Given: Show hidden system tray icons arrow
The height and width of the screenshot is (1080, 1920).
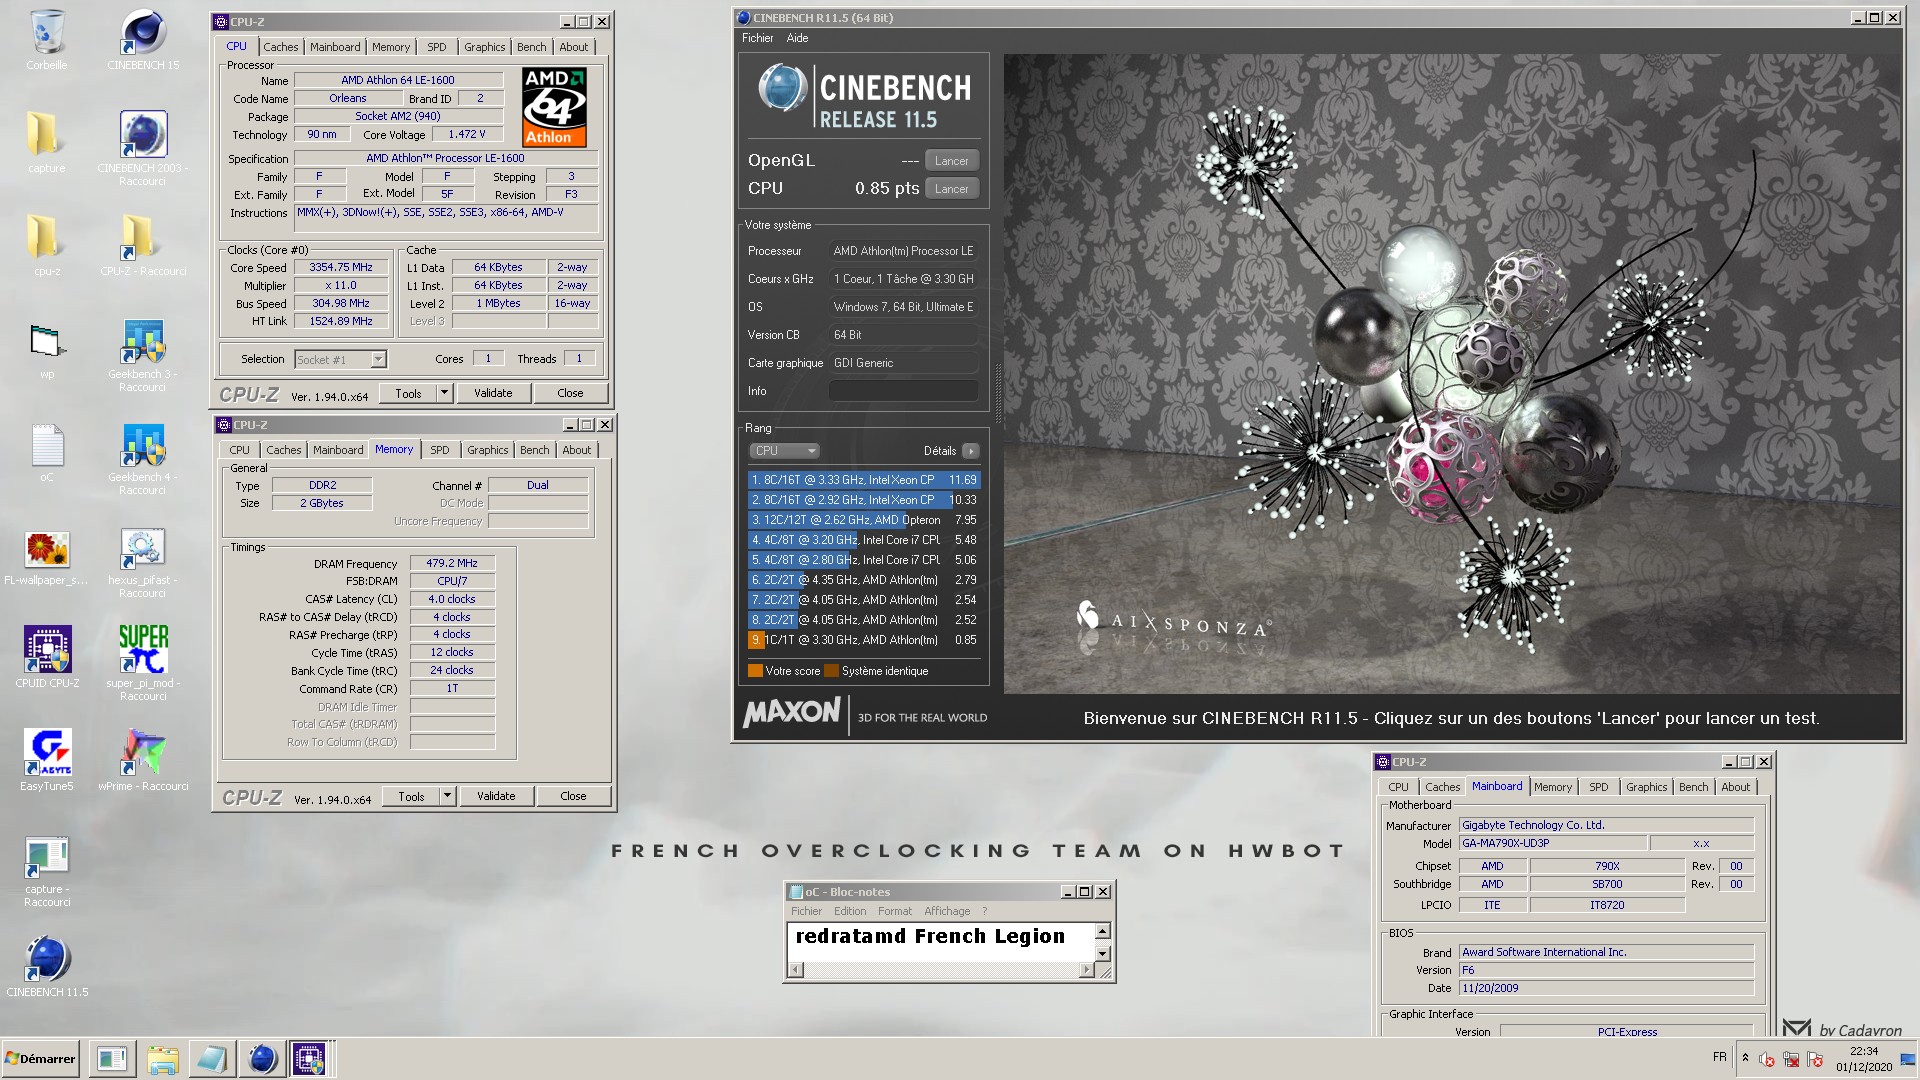Looking at the screenshot, I should click(x=1745, y=1059).
